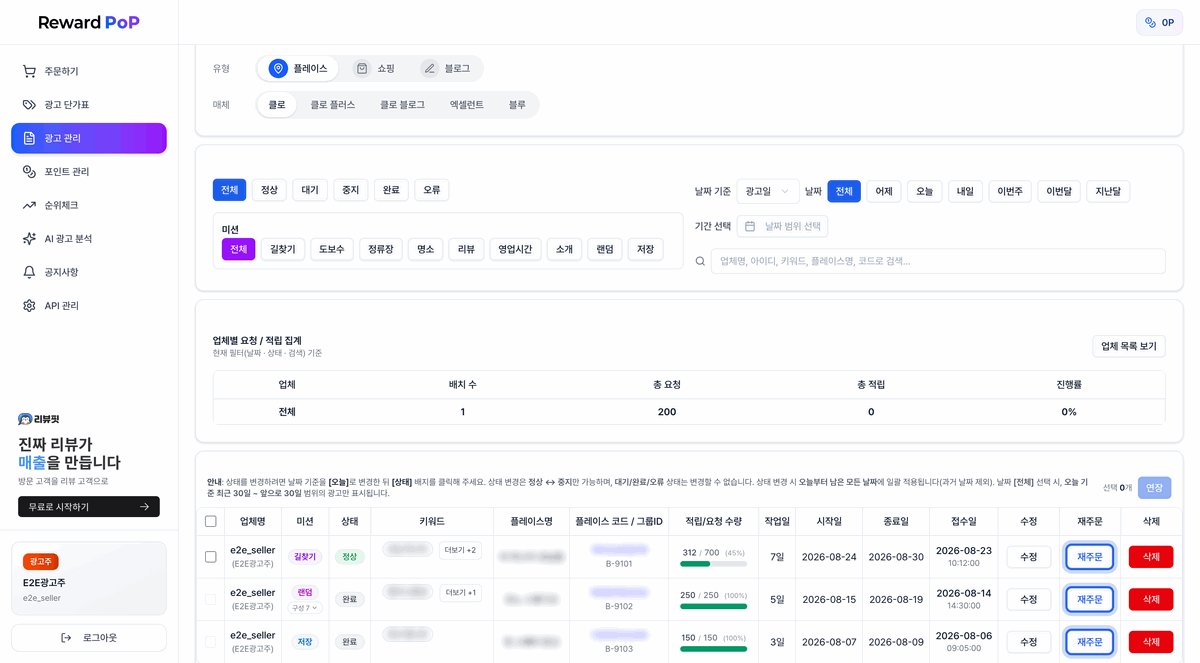Viewport: 1200px width, 663px height.
Task: Click the search magnifier icon
Action: pyautogui.click(x=700, y=261)
